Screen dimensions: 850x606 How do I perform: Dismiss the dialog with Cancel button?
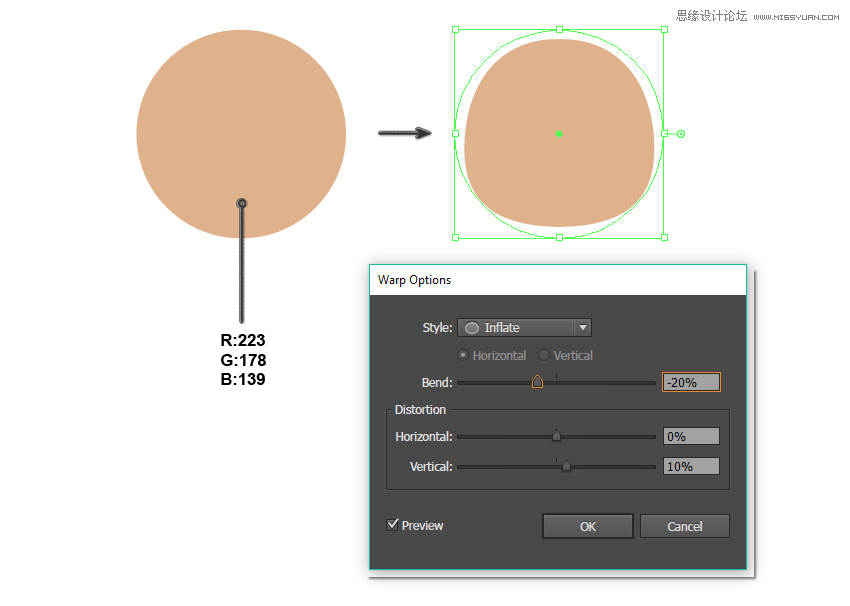pos(685,526)
